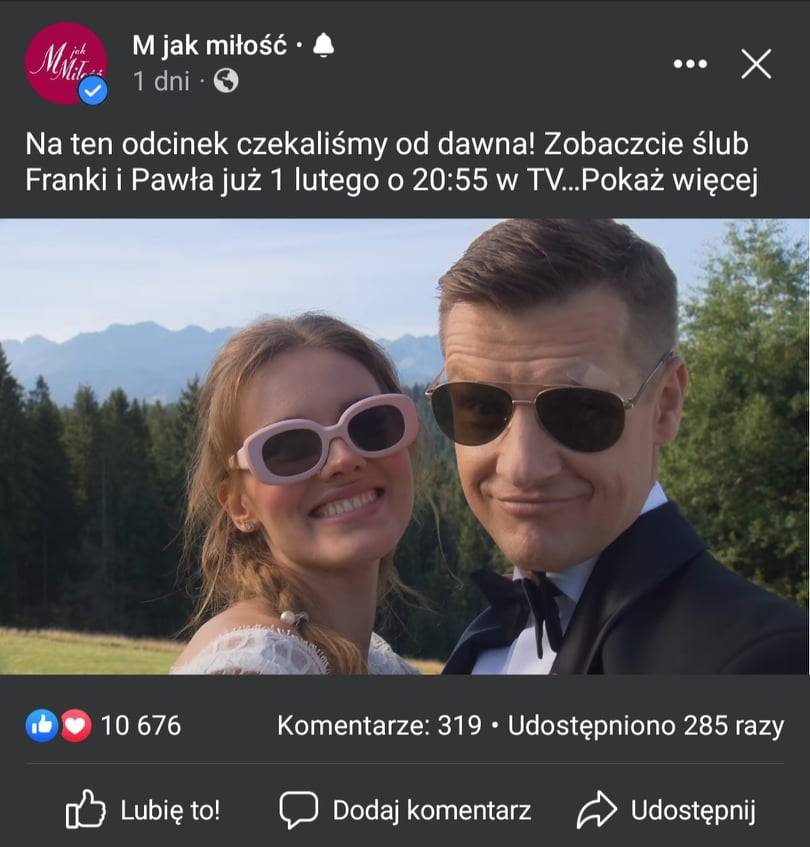Click the thumbs-up outline icon

(x=85, y=809)
